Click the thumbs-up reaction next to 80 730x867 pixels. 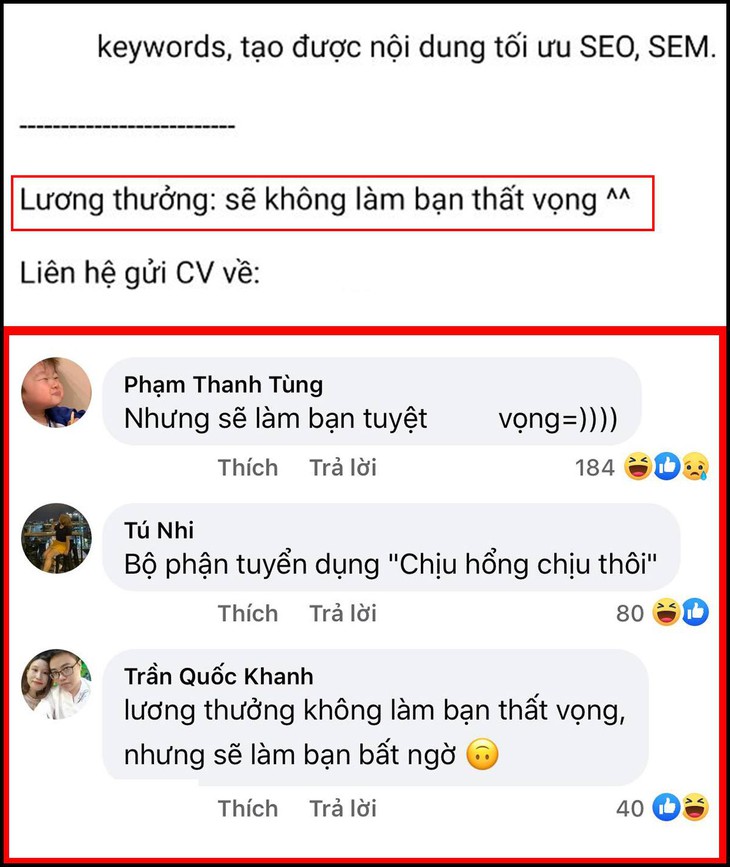pos(695,612)
